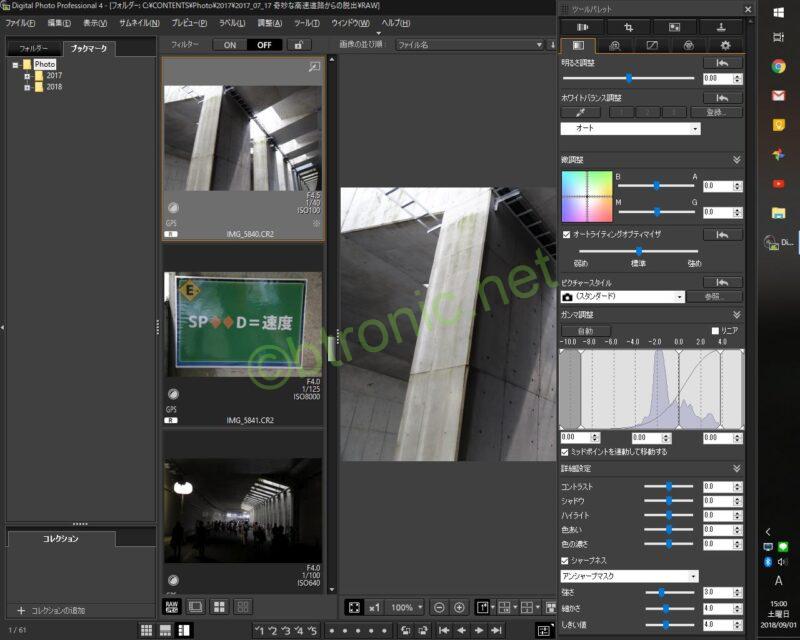This screenshot has width=800, height=640.
Task: Enable the リニア checkbox
Action: point(715,331)
